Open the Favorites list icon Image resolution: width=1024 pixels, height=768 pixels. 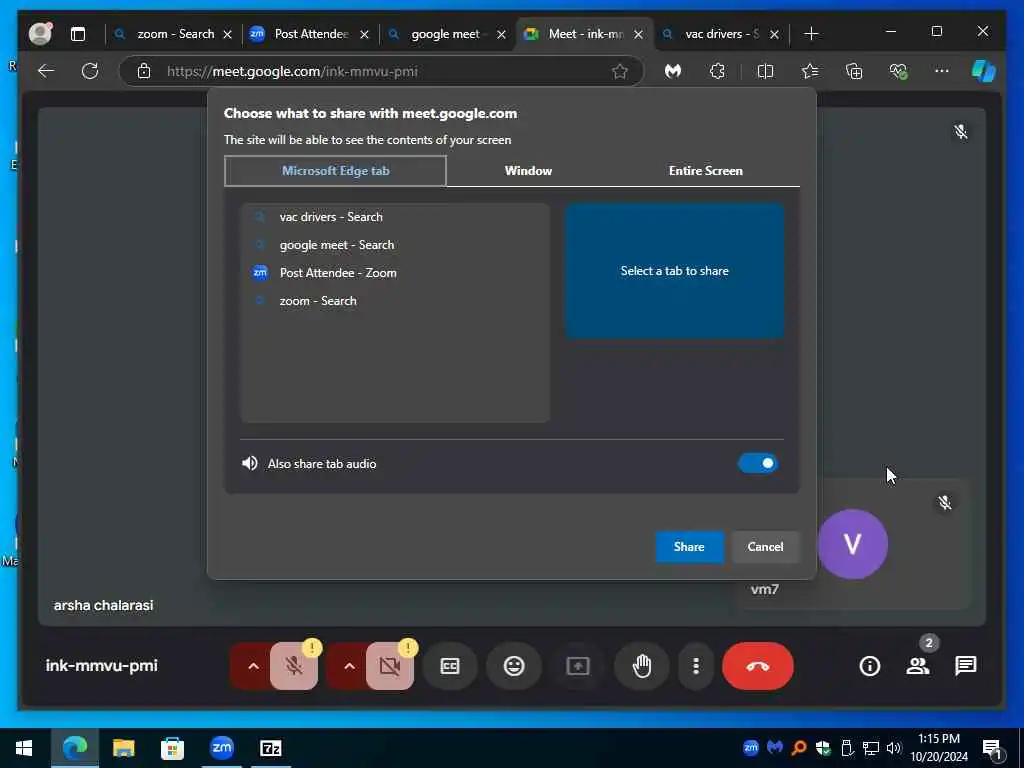[810, 71]
